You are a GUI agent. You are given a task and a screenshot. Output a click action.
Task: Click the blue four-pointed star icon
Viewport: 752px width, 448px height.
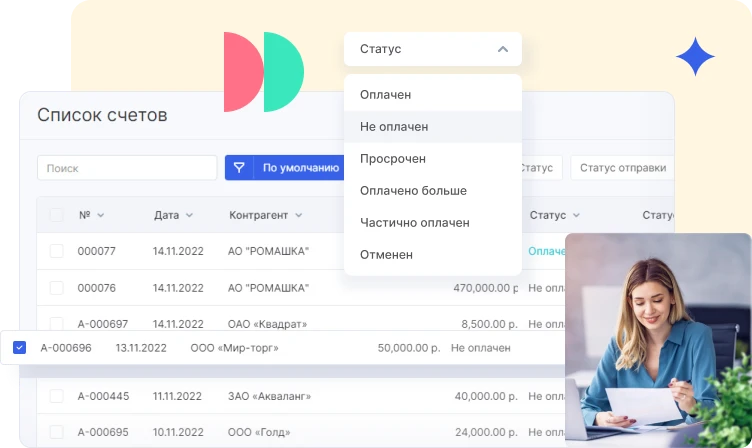point(695,57)
